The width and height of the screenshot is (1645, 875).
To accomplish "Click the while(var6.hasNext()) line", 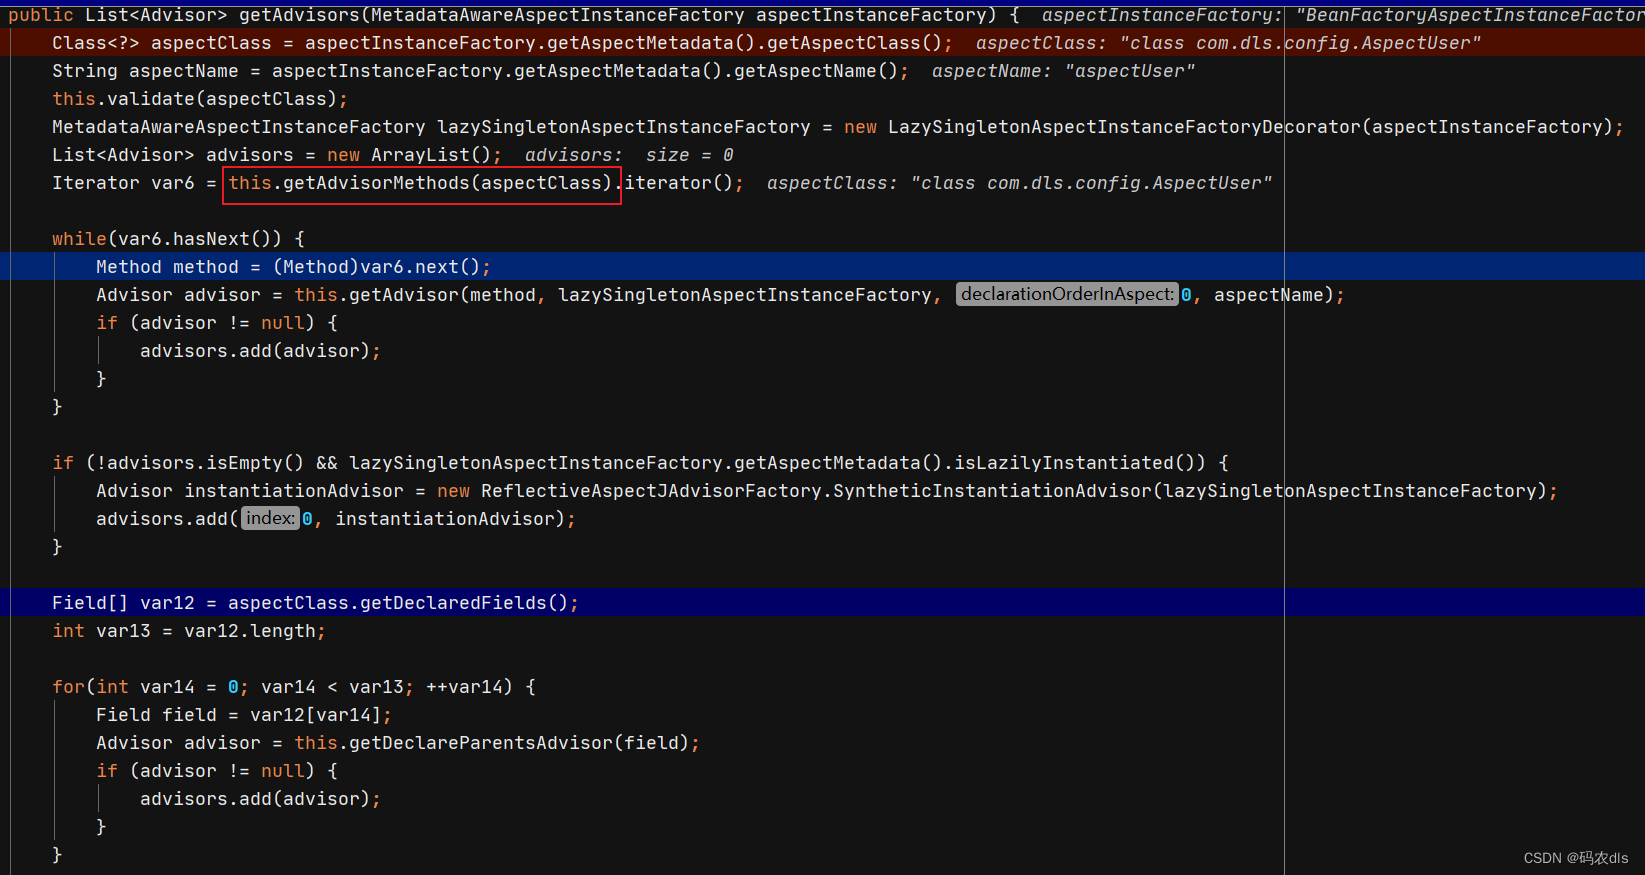I will click(x=178, y=239).
